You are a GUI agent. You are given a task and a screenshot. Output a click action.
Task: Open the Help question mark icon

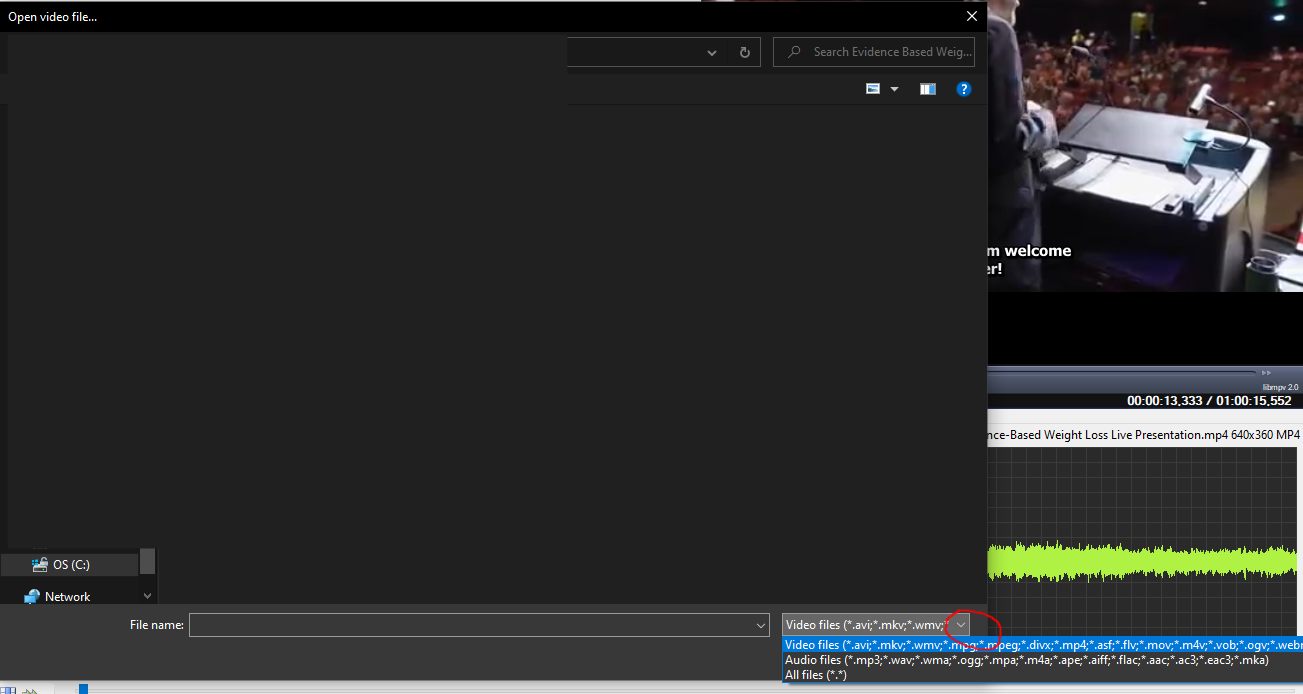click(963, 89)
